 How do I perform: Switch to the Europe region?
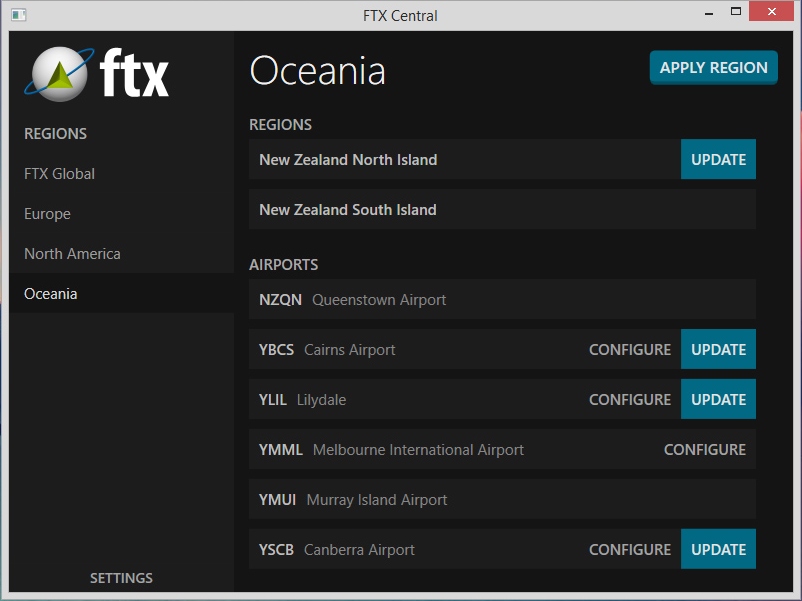click(x=48, y=214)
